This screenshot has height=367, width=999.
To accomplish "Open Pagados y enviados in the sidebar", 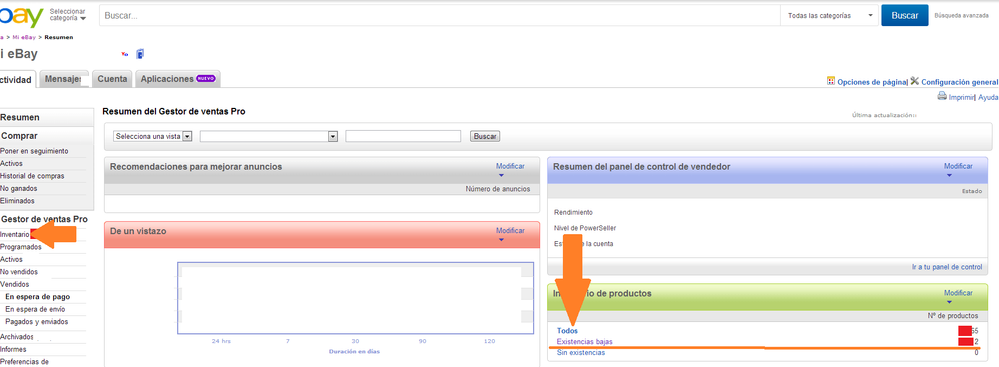I will (x=36, y=322).
